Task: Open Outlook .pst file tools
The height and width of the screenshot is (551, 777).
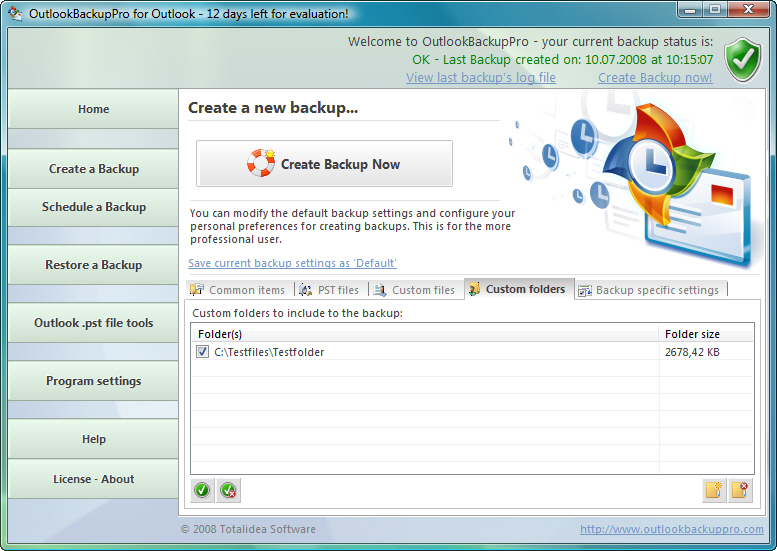Action: point(93,323)
